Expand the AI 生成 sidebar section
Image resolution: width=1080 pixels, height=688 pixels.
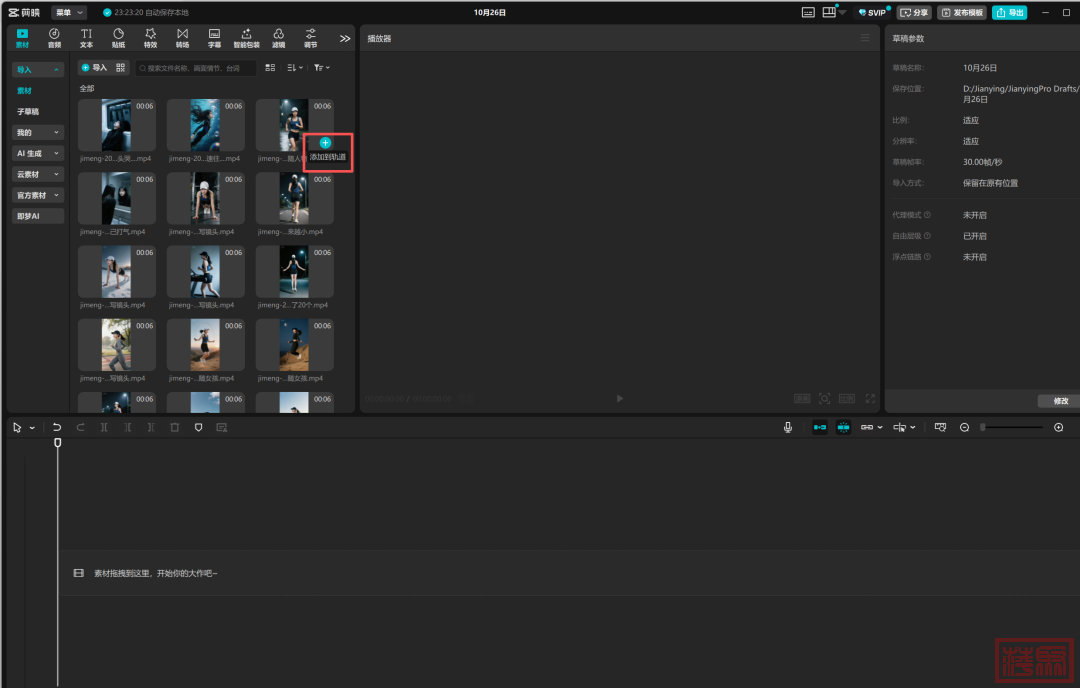coord(38,153)
